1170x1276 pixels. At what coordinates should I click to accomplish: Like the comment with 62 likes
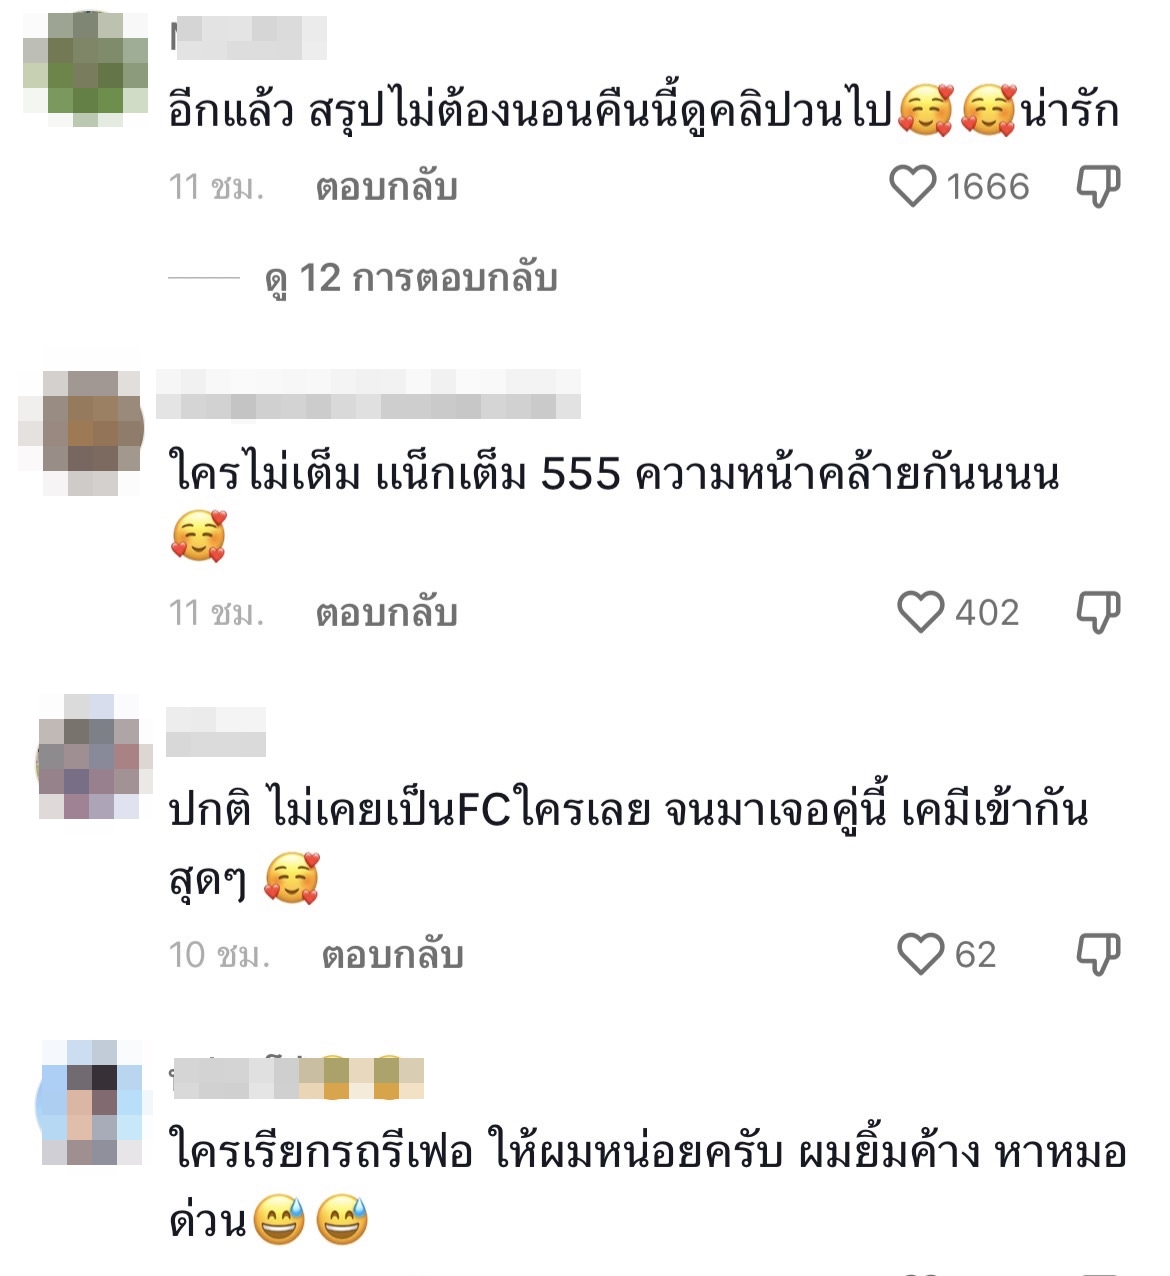(x=920, y=954)
